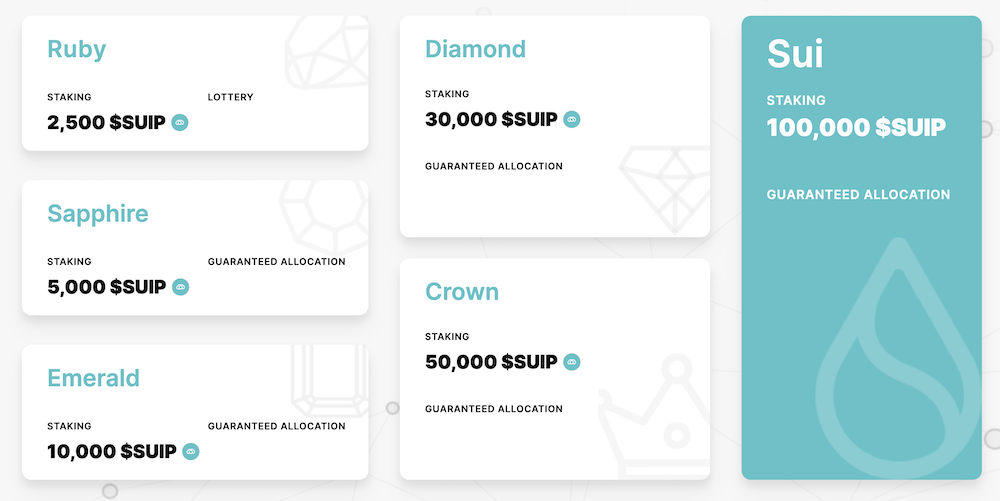Select the Ruby tier title

click(76, 49)
